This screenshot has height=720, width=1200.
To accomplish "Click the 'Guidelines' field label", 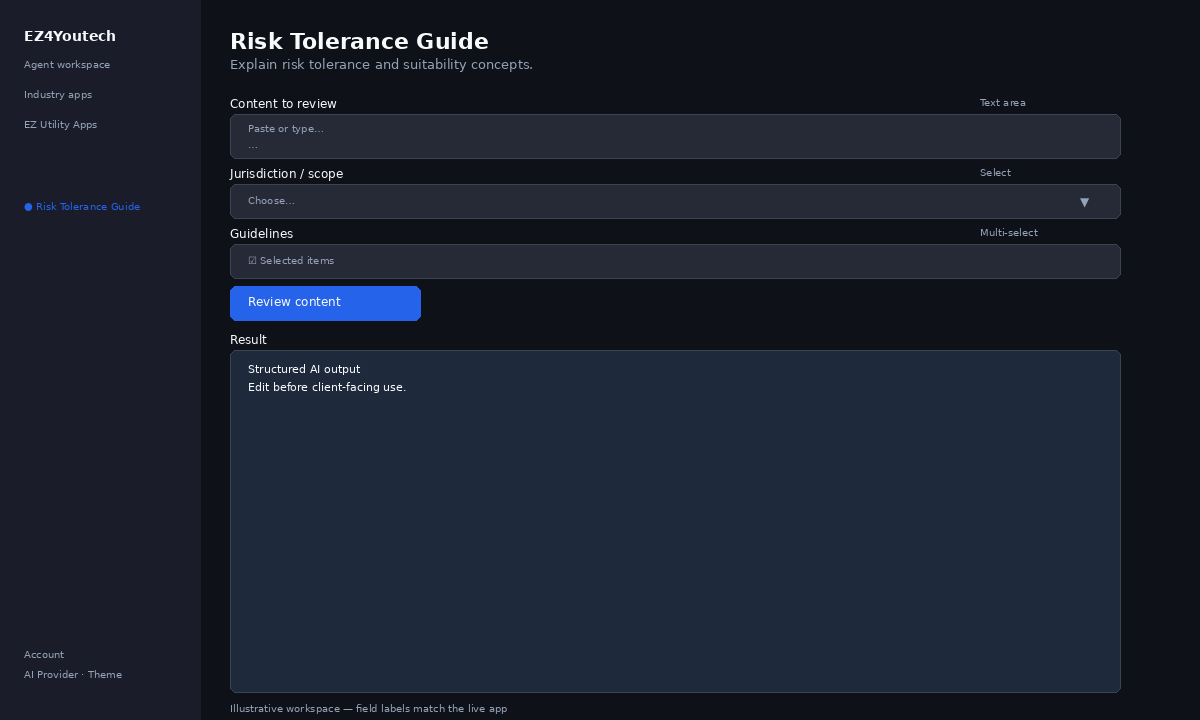I will tap(261, 234).
